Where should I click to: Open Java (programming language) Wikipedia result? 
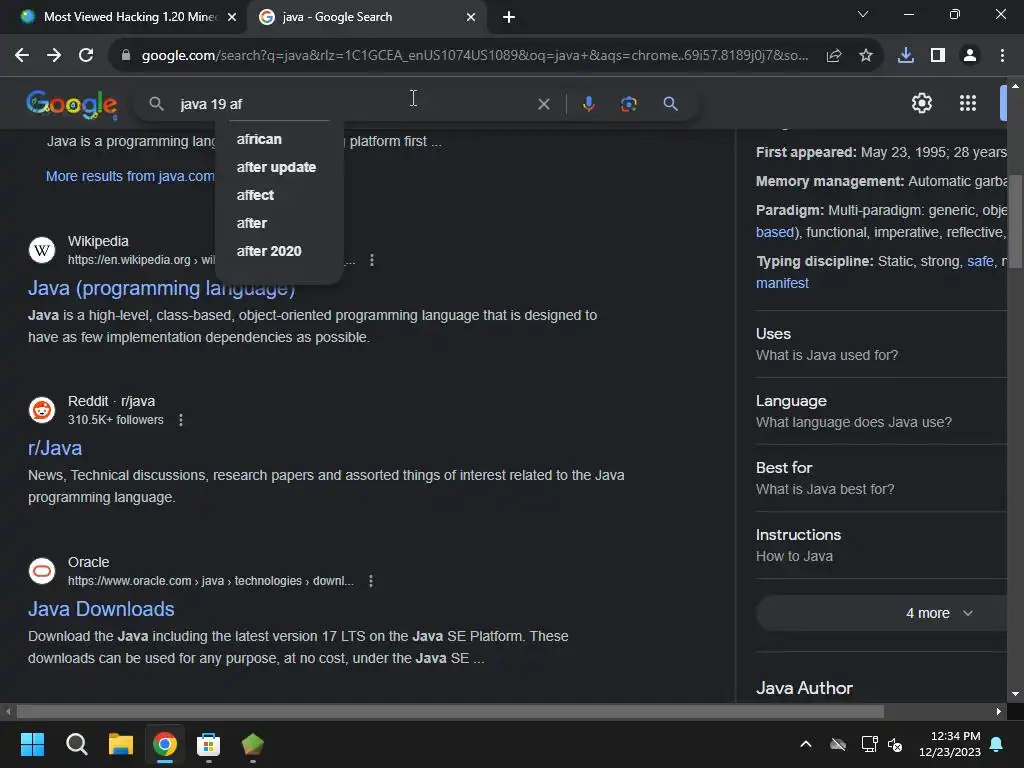[161, 288]
